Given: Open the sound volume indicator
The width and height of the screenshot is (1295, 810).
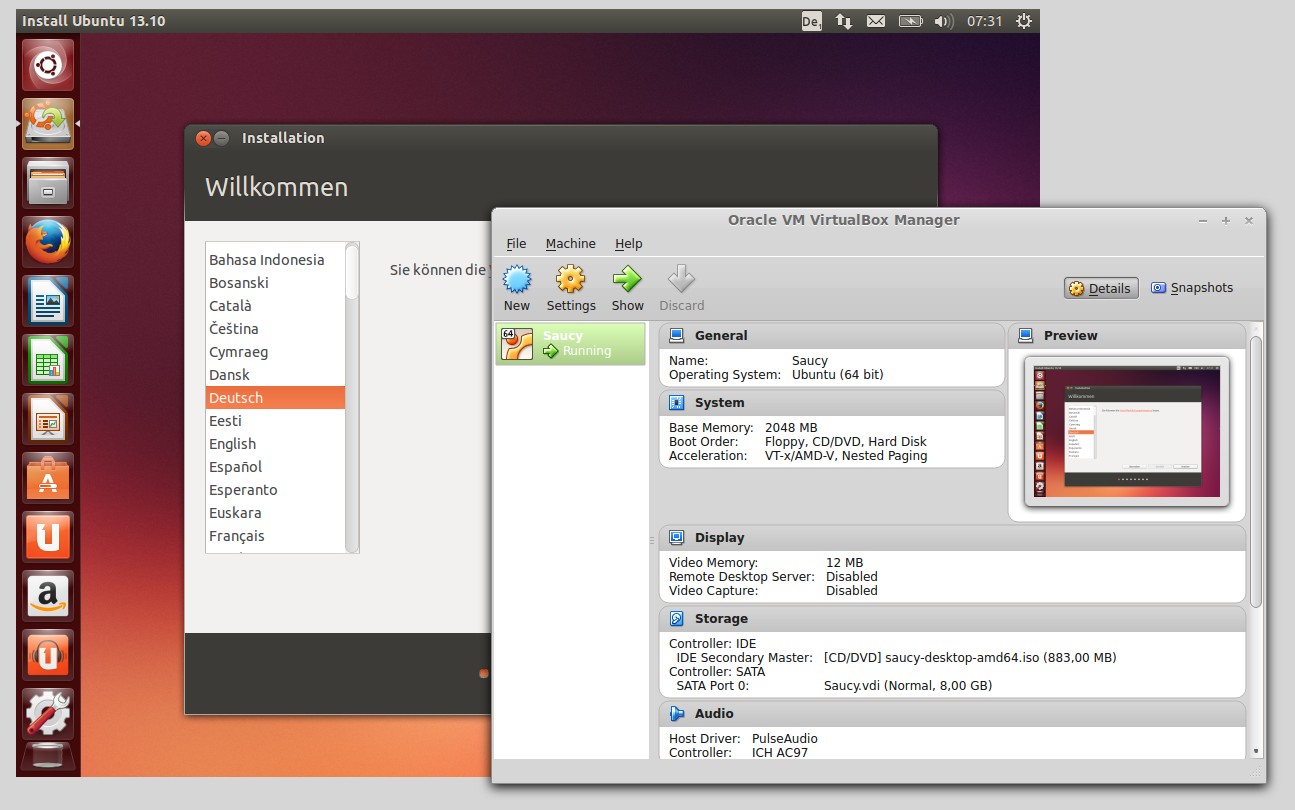Looking at the screenshot, I should click(944, 21).
